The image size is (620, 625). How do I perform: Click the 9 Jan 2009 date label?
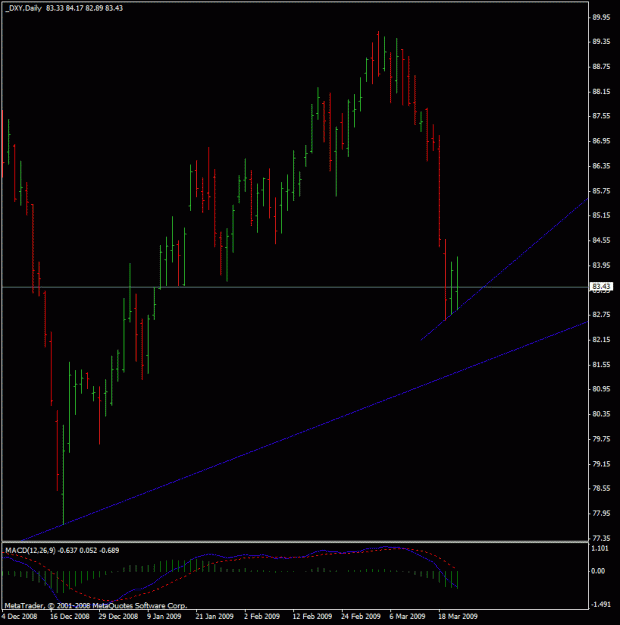click(164, 616)
